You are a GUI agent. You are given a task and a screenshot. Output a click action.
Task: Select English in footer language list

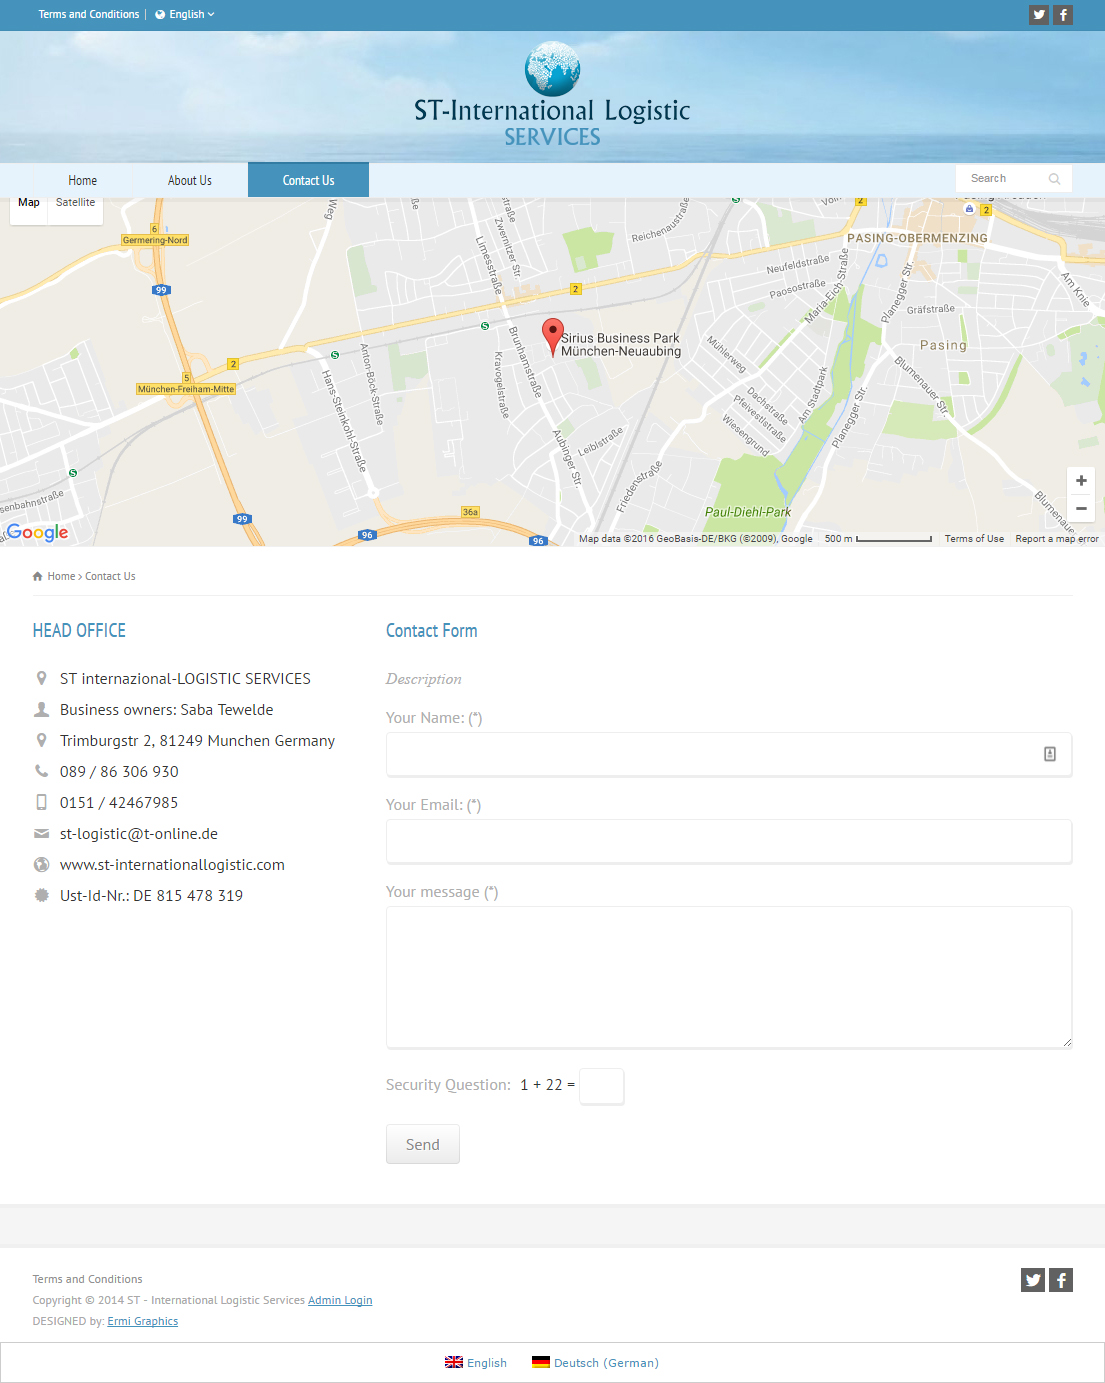tap(487, 1362)
